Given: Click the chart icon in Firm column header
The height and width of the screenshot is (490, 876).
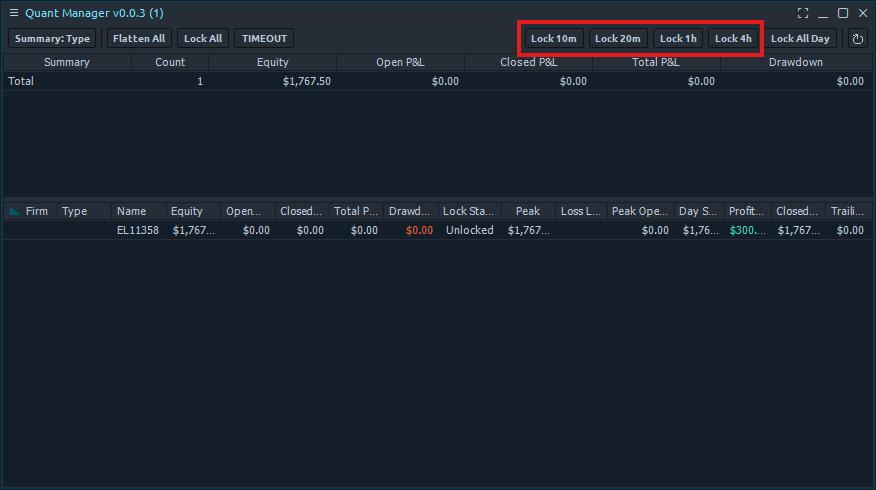Looking at the screenshot, I should click(x=14, y=211).
